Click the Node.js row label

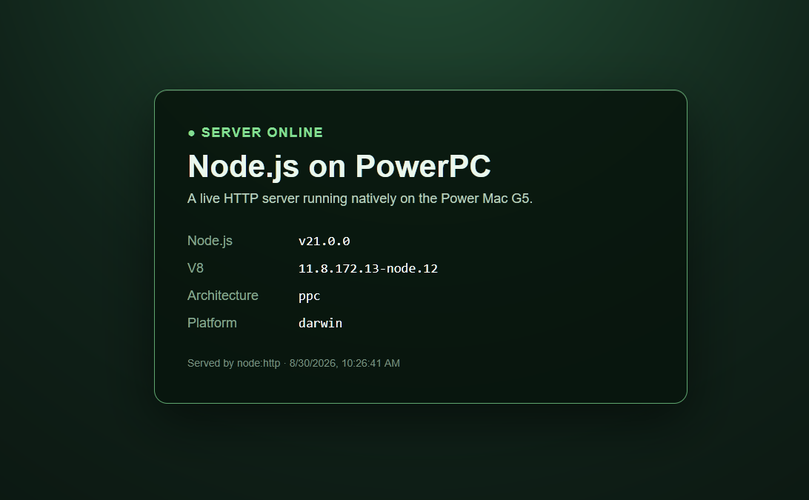pos(209,241)
